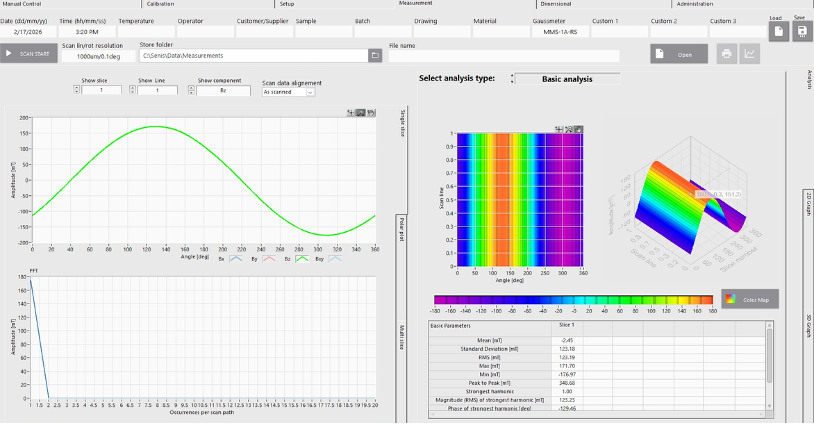
Task: Switch to the Administration tab
Action: (695, 4)
